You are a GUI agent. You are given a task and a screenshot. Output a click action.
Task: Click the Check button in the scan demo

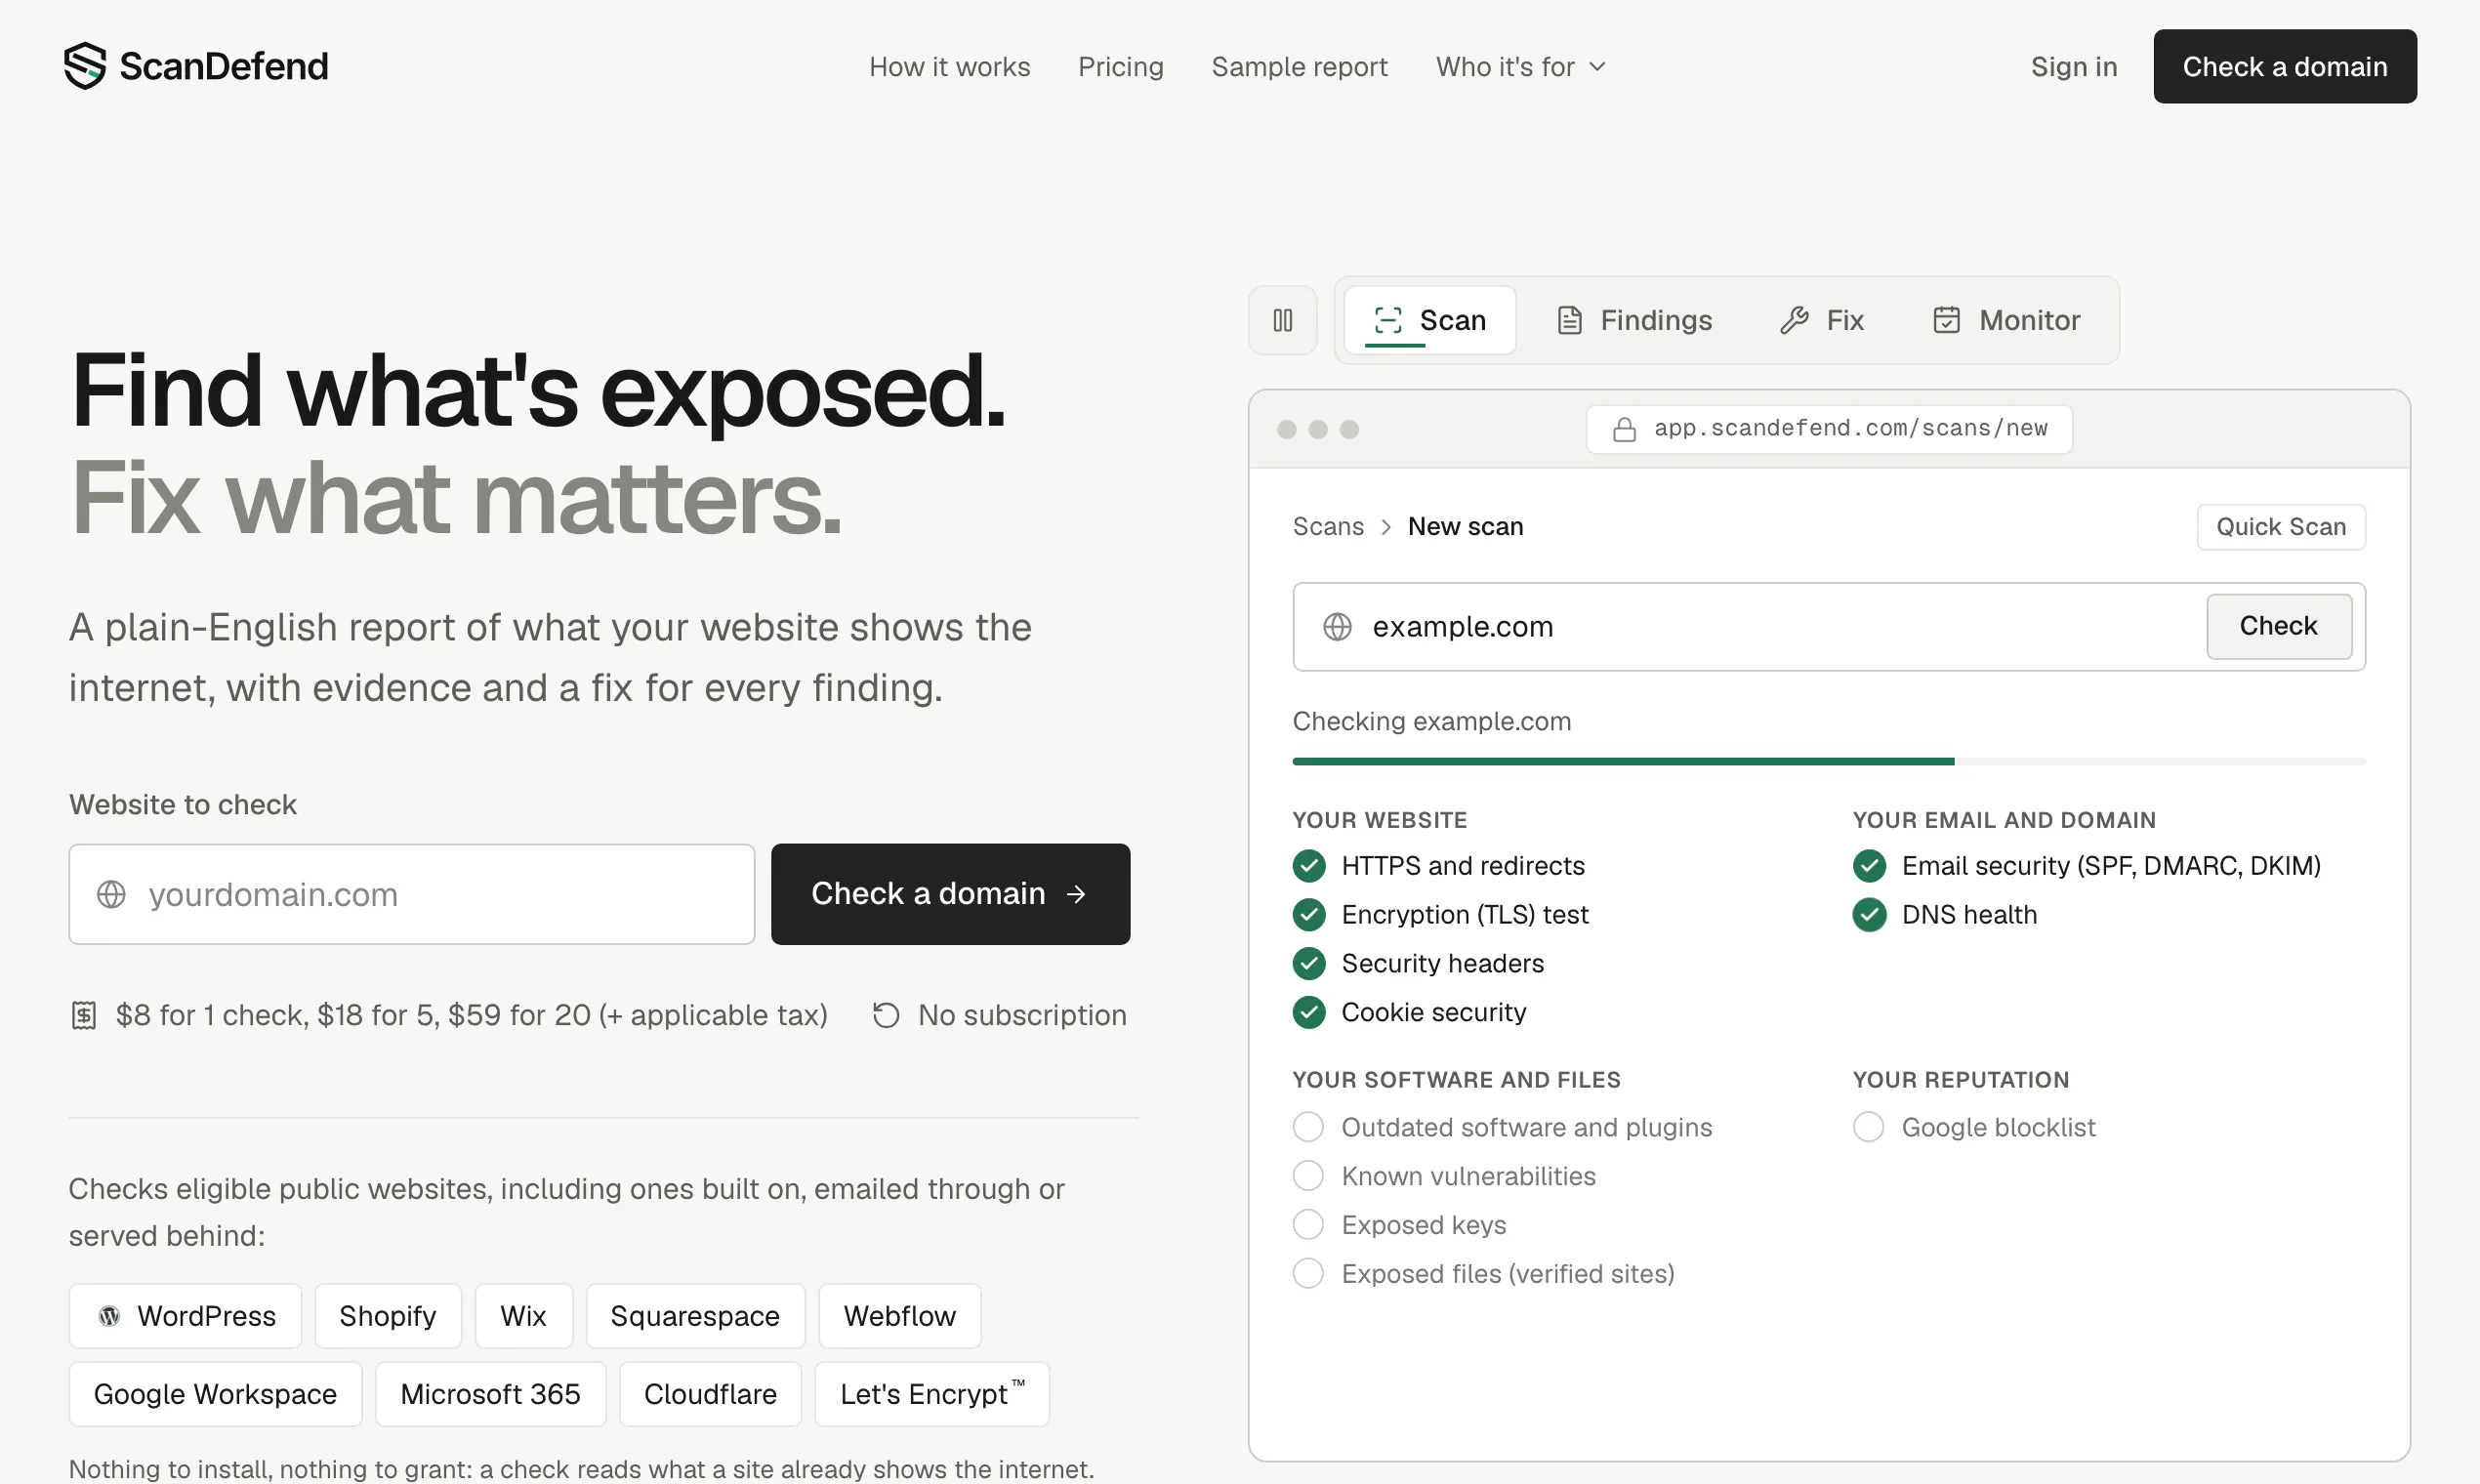(2279, 627)
